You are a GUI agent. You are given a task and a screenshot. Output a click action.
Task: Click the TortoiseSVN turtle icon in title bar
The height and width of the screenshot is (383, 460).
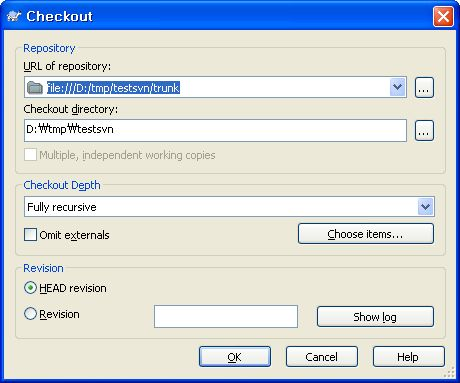point(14,16)
